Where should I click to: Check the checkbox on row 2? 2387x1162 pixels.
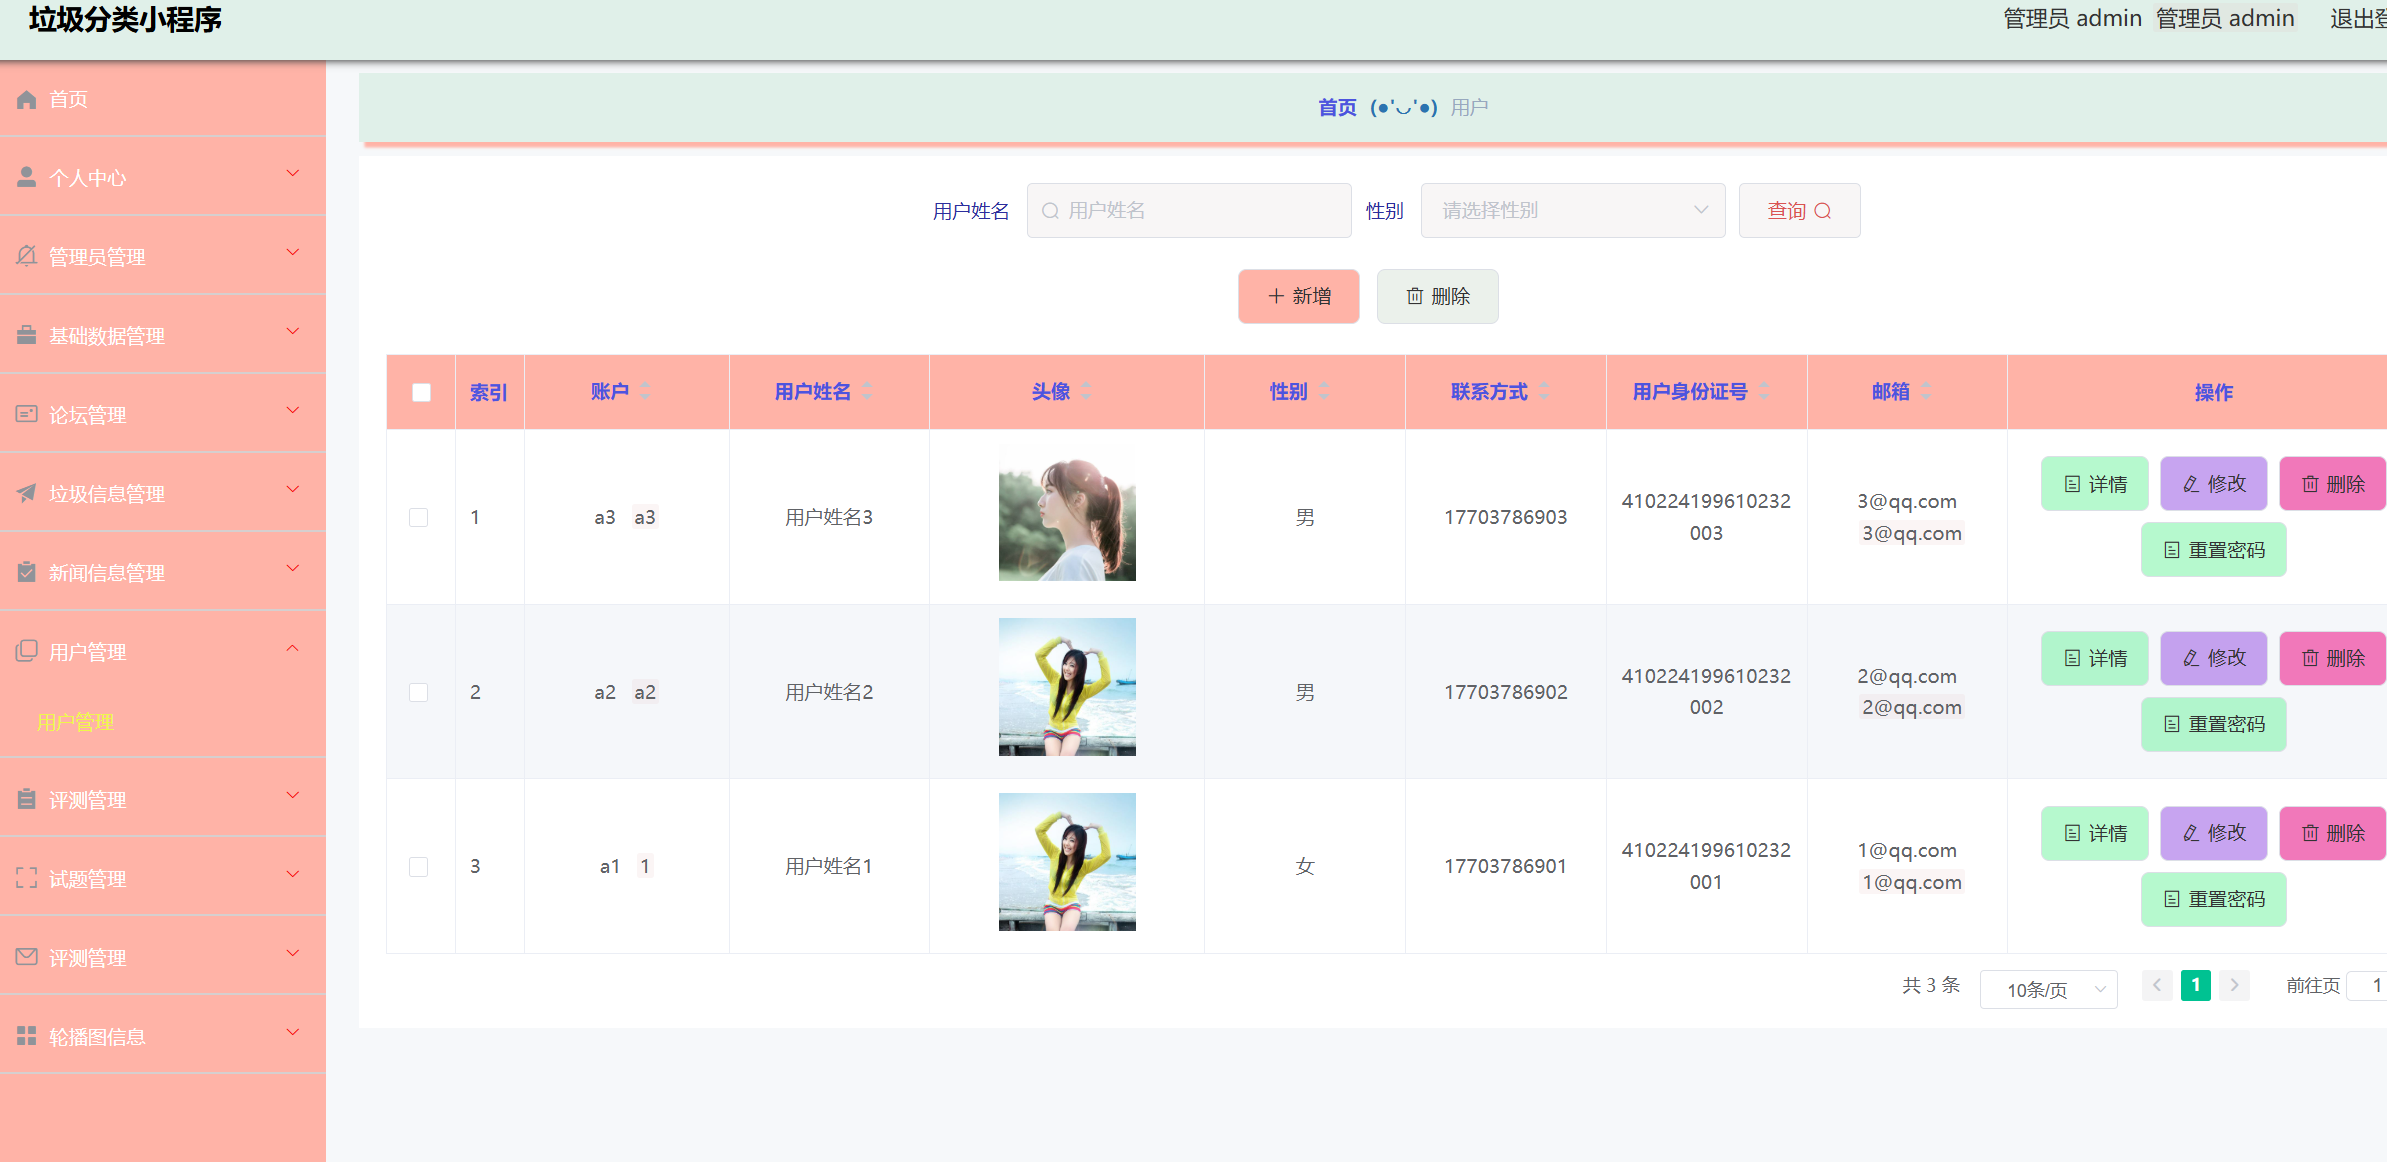[x=419, y=691]
